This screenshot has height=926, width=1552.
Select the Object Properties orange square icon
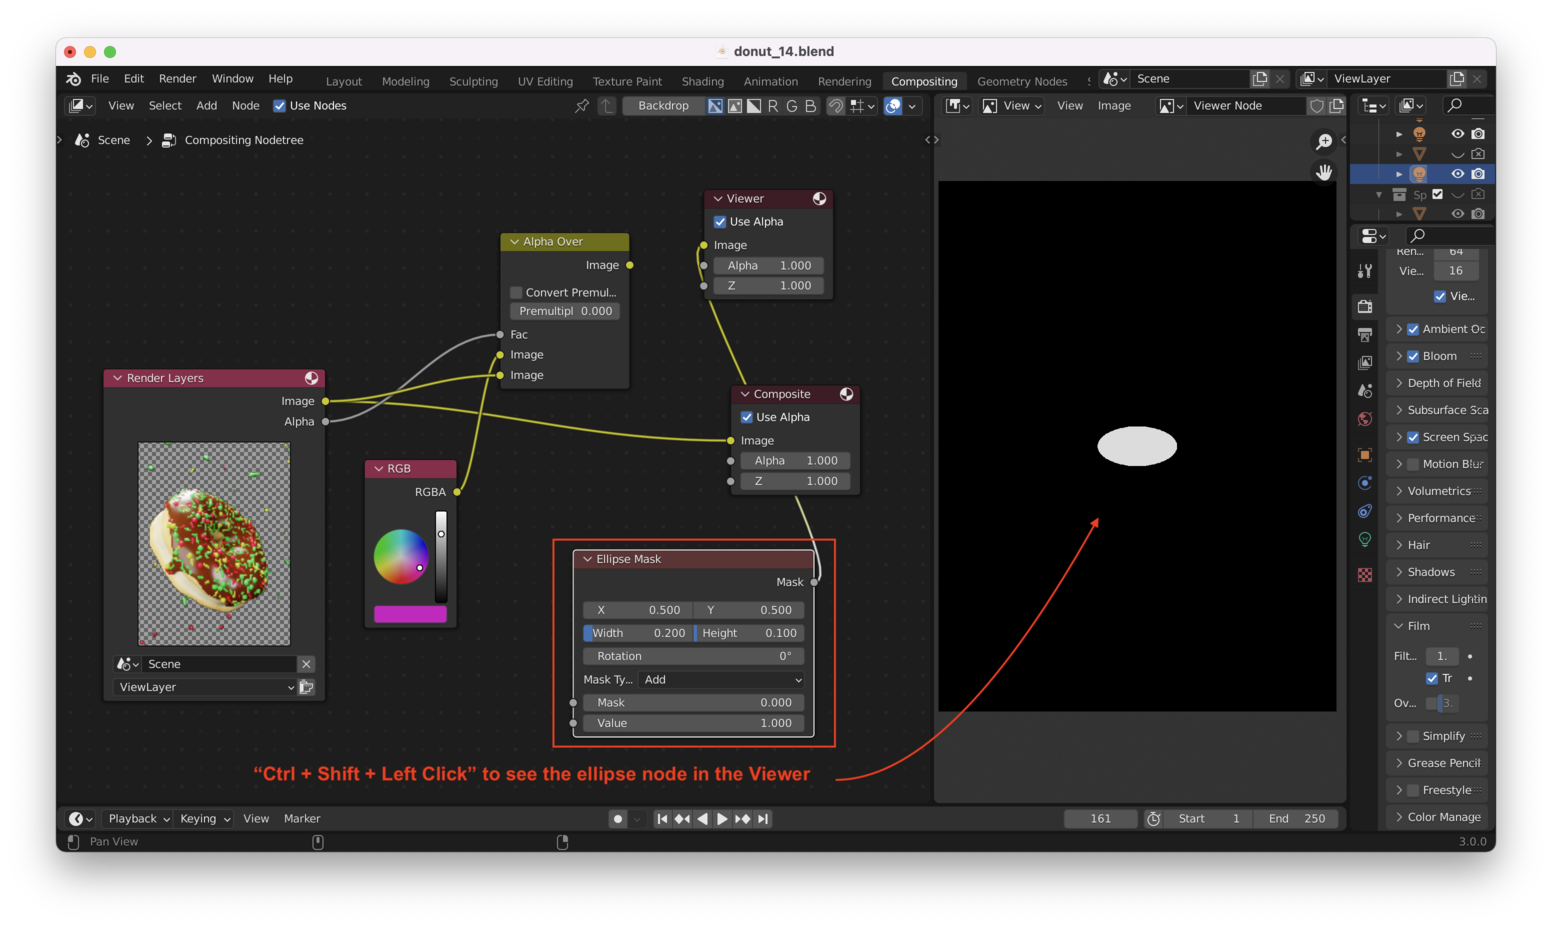click(x=1365, y=454)
